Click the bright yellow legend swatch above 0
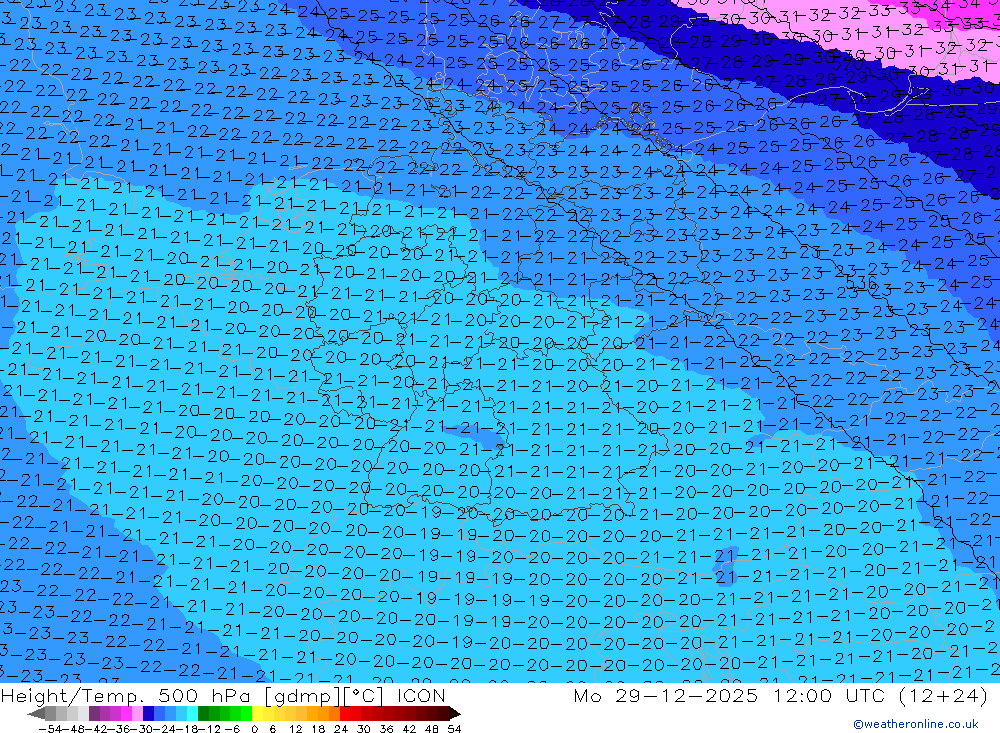 257,714
